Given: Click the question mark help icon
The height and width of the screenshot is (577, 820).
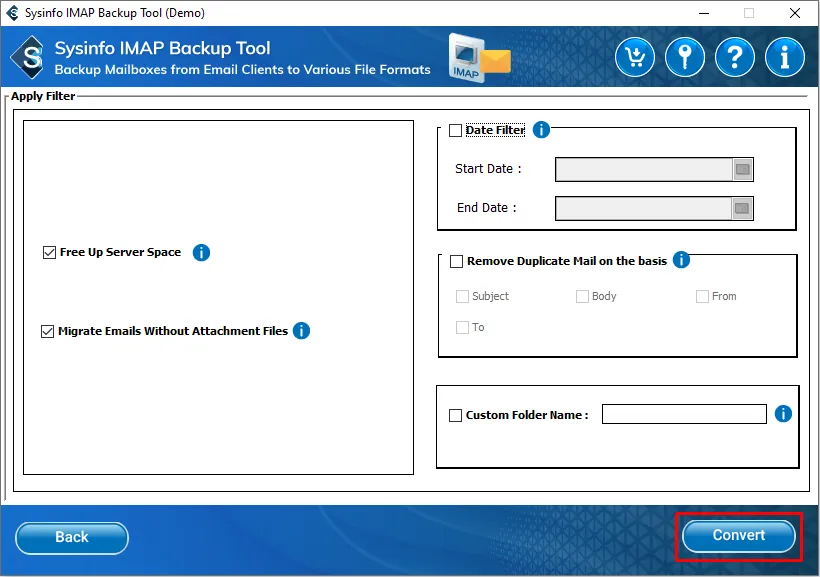Looking at the screenshot, I should 735,58.
